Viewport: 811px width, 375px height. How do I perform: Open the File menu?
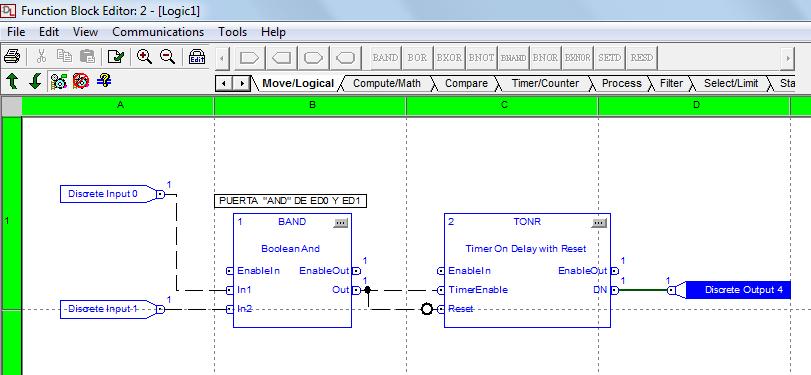tap(16, 32)
